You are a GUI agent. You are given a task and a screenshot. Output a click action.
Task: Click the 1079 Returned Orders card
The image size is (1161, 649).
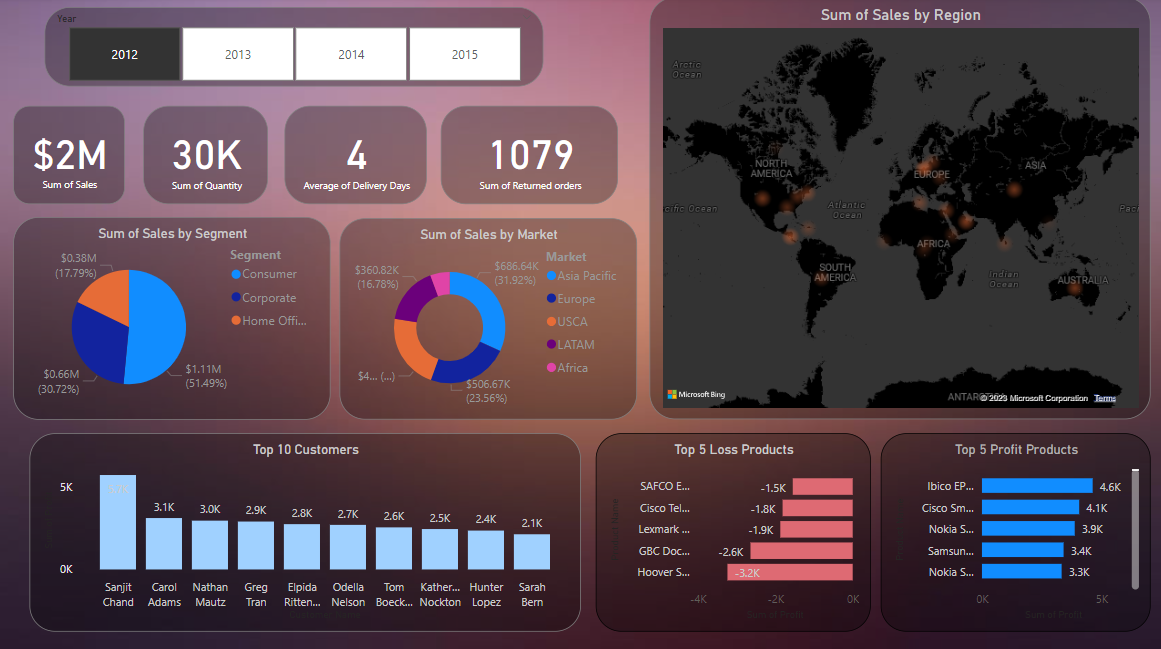click(528, 154)
